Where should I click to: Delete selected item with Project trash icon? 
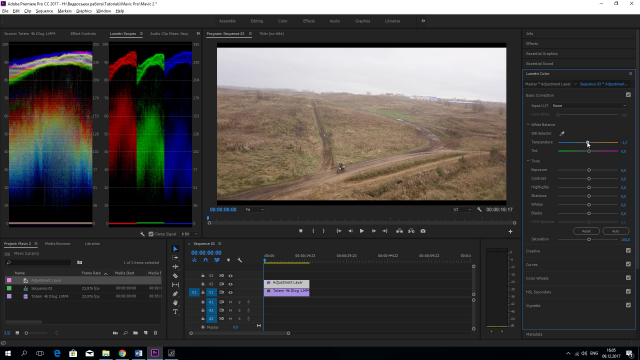[x=156, y=333]
